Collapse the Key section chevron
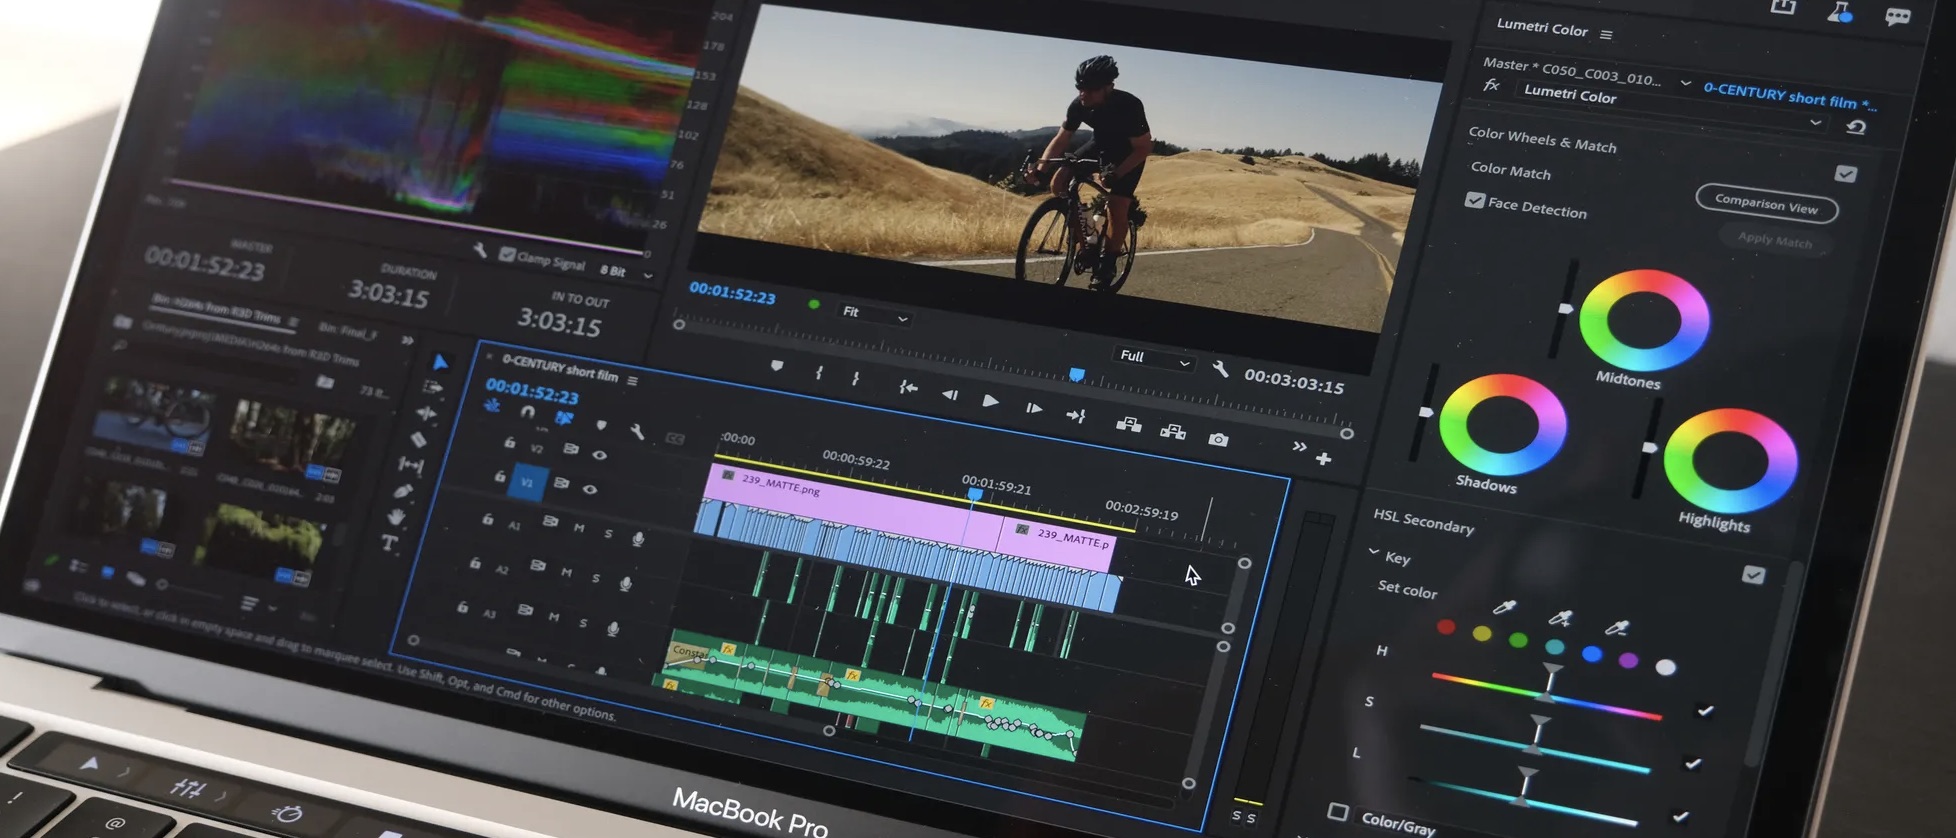Image resolution: width=1956 pixels, height=838 pixels. click(1374, 552)
